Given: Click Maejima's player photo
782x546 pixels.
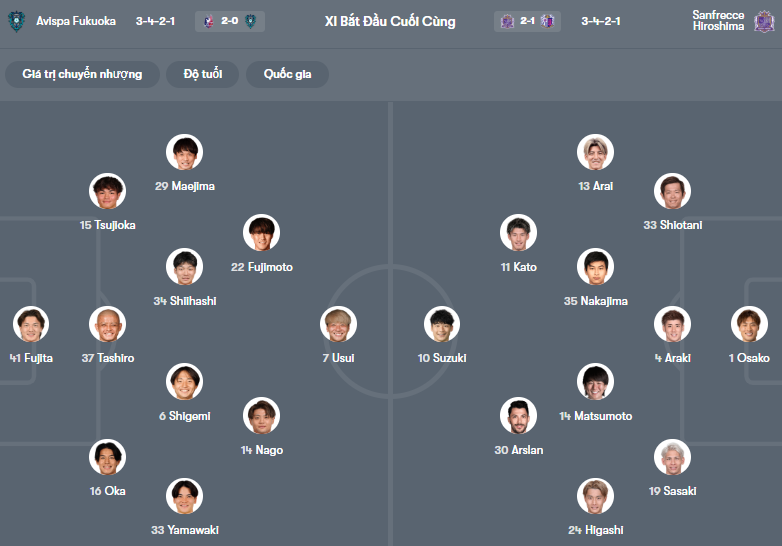Looking at the screenshot, I should tap(185, 152).
